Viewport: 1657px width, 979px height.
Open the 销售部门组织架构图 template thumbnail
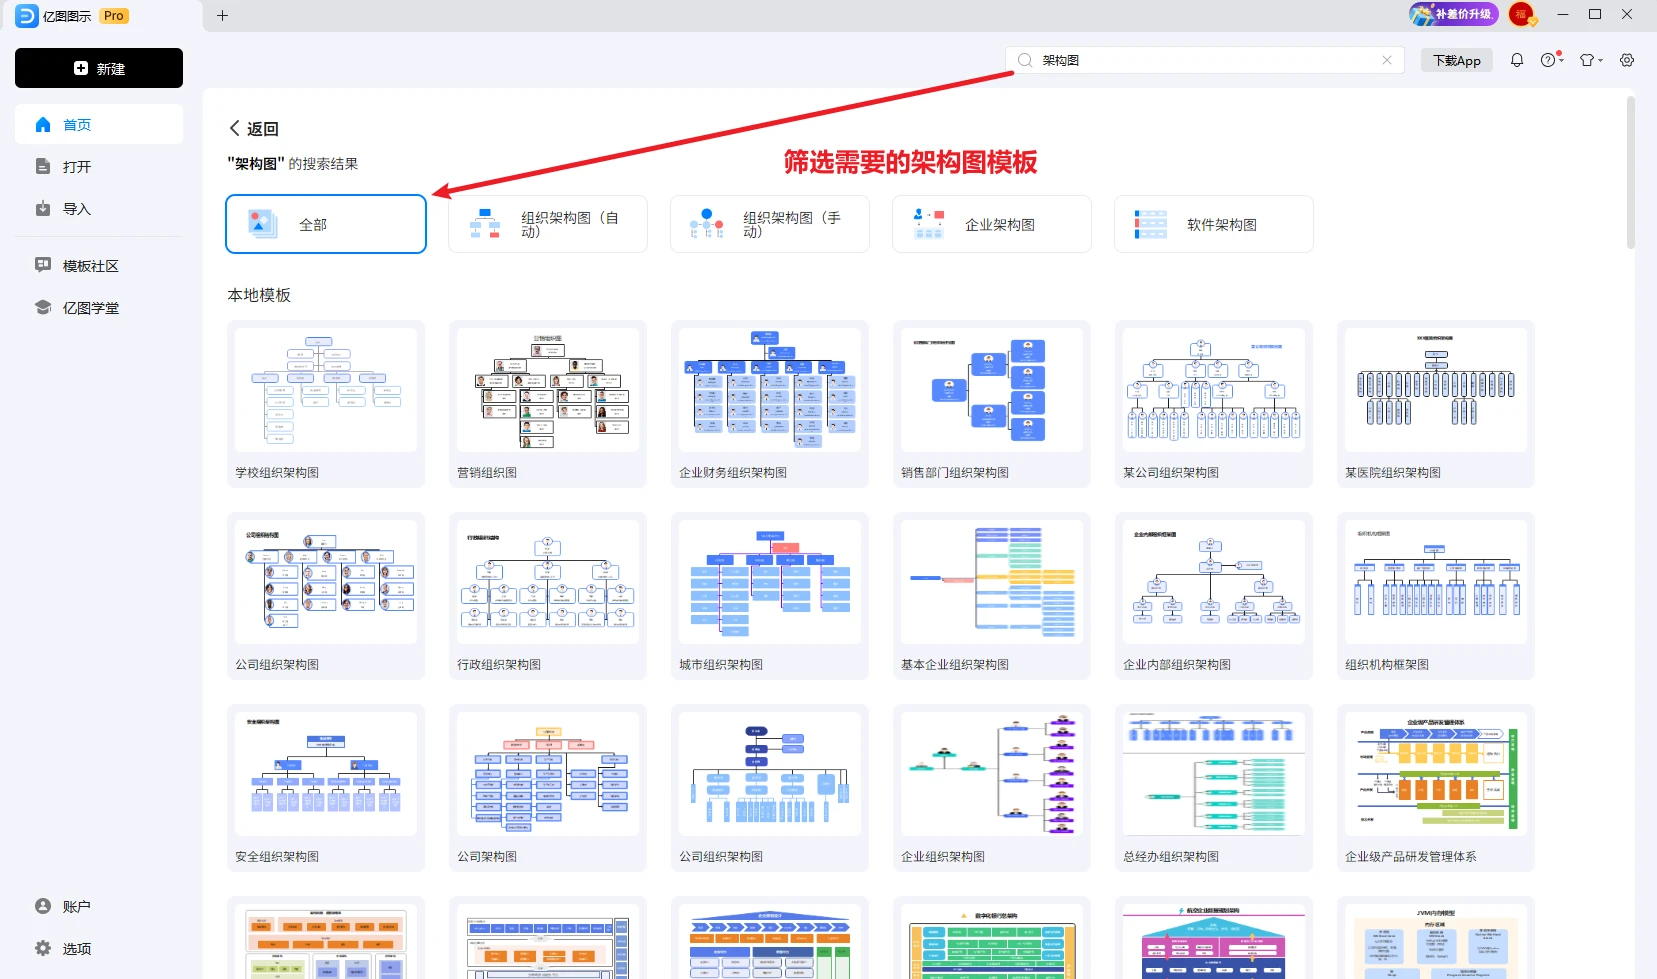[992, 390]
